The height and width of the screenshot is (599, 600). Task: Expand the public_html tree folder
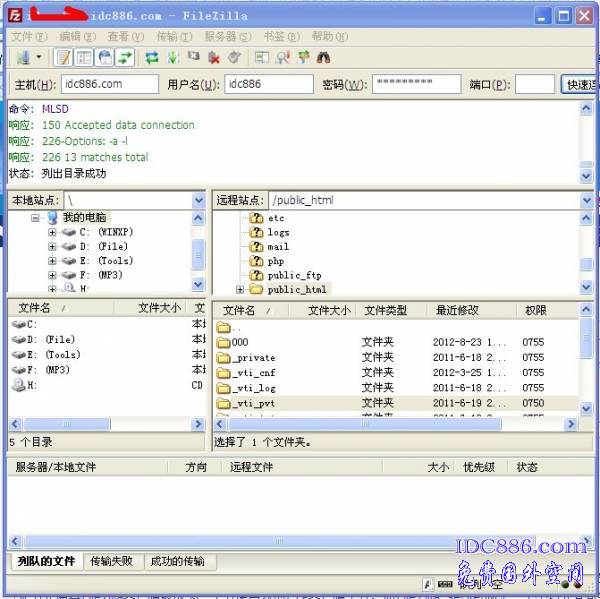click(x=240, y=290)
